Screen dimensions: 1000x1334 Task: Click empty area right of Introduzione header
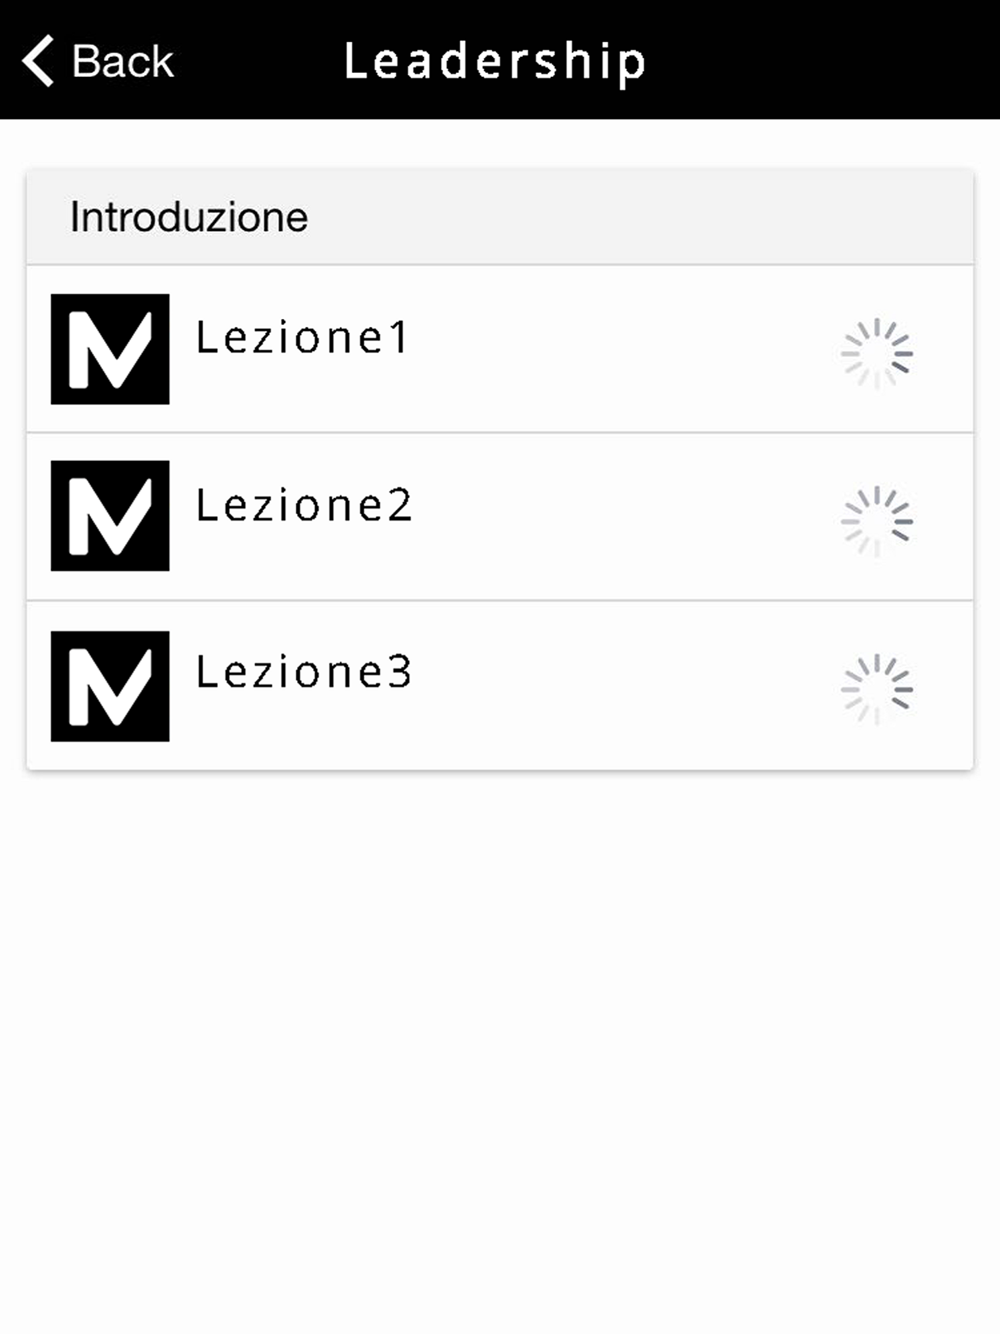click(650, 217)
